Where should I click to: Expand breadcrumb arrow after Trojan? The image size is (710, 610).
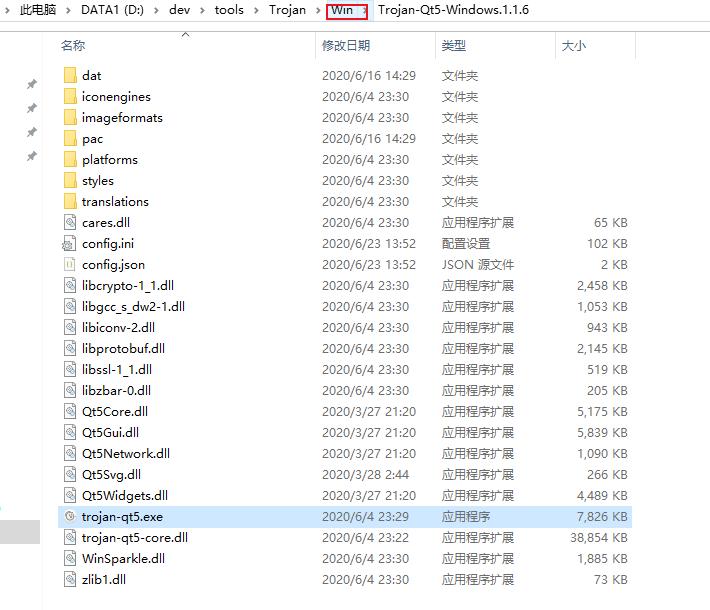tap(319, 10)
